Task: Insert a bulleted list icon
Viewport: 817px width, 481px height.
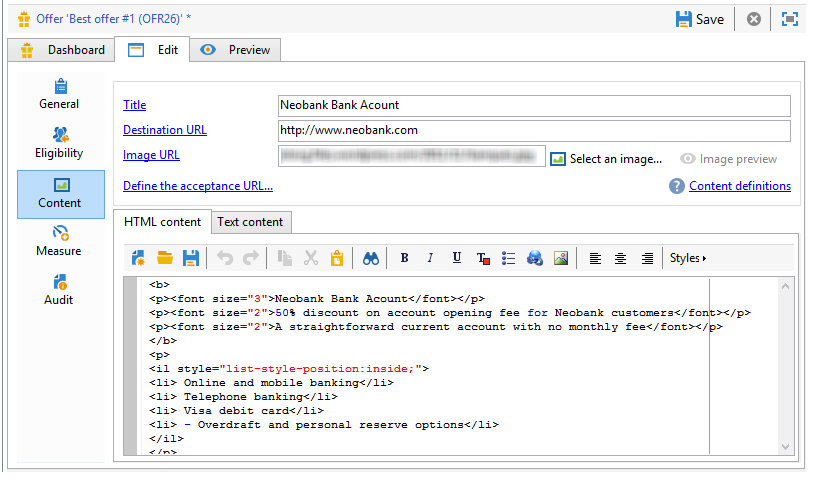Action: click(x=509, y=258)
